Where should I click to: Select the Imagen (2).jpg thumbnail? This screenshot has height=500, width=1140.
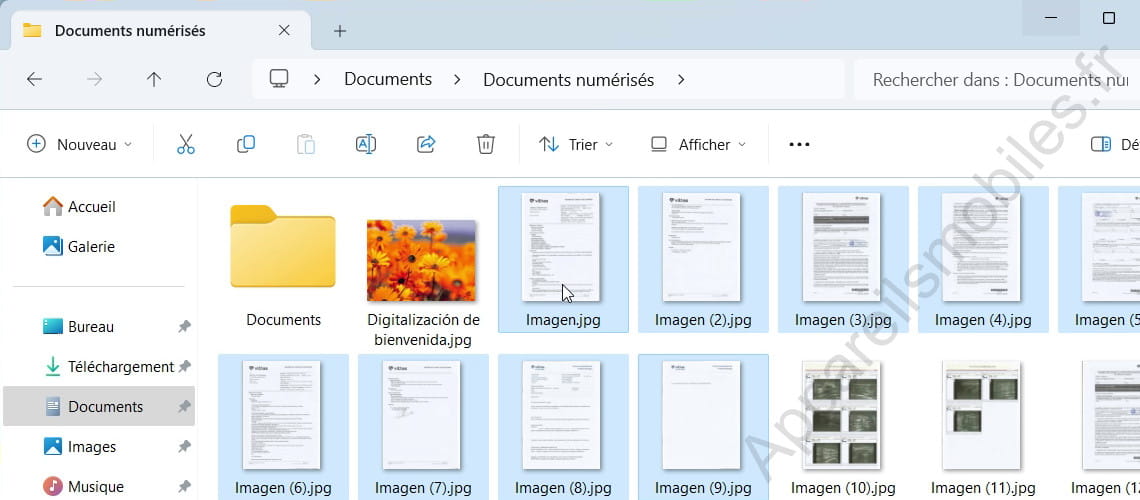pos(702,247)
